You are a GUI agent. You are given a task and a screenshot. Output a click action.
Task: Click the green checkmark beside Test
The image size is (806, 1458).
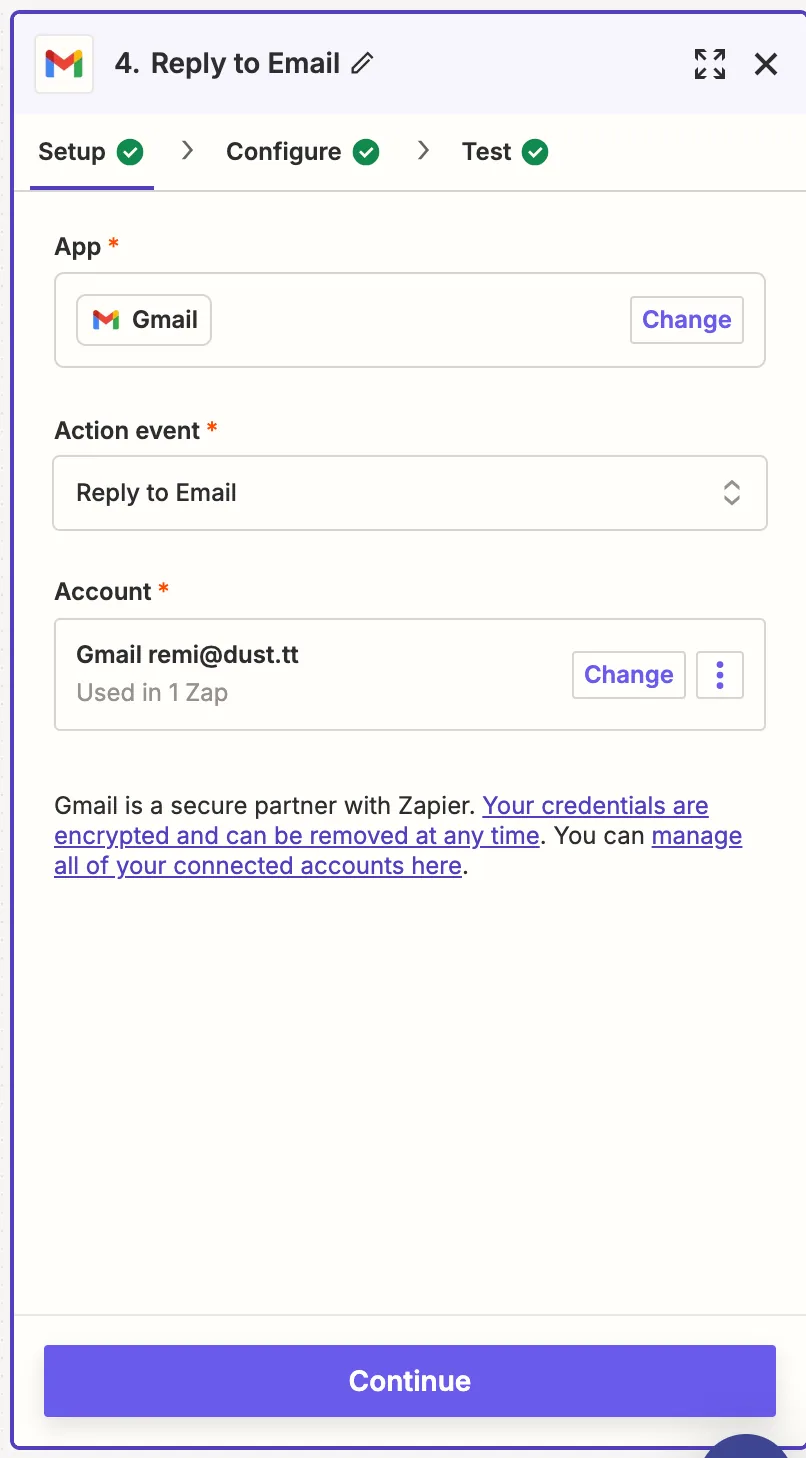click(x=536, y=152)
